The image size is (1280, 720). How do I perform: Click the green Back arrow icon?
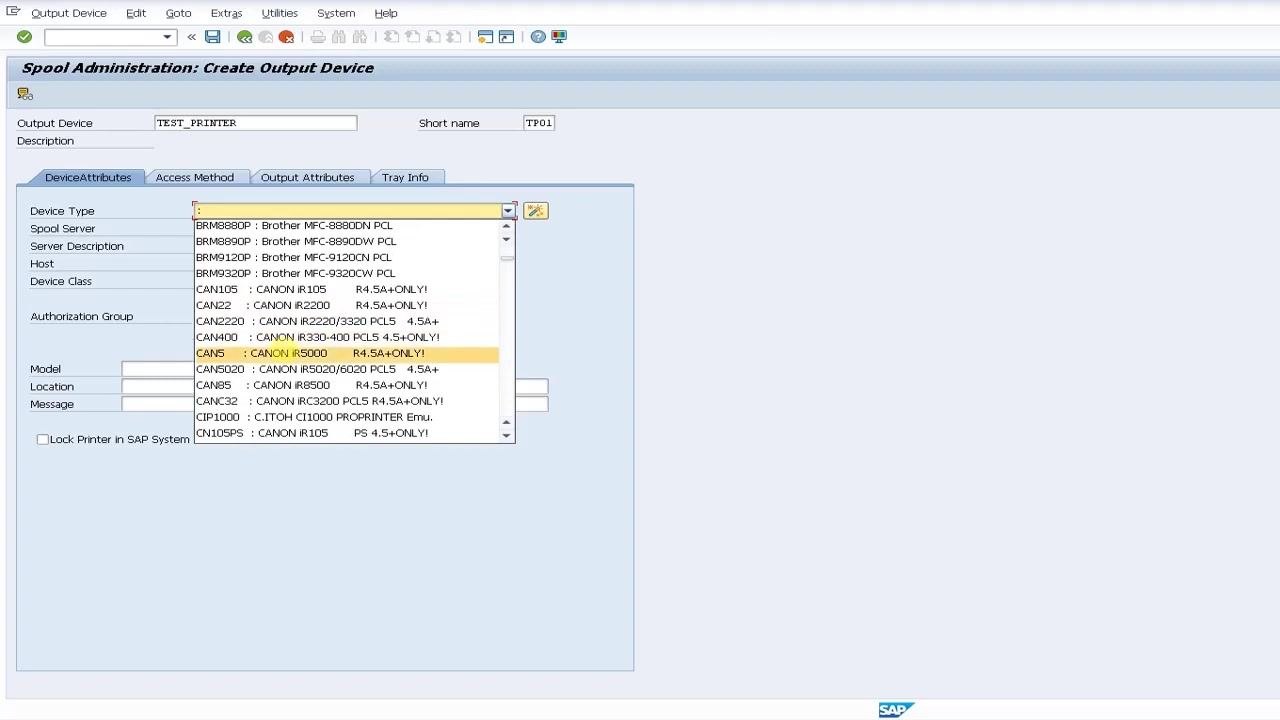pos(244,37)
